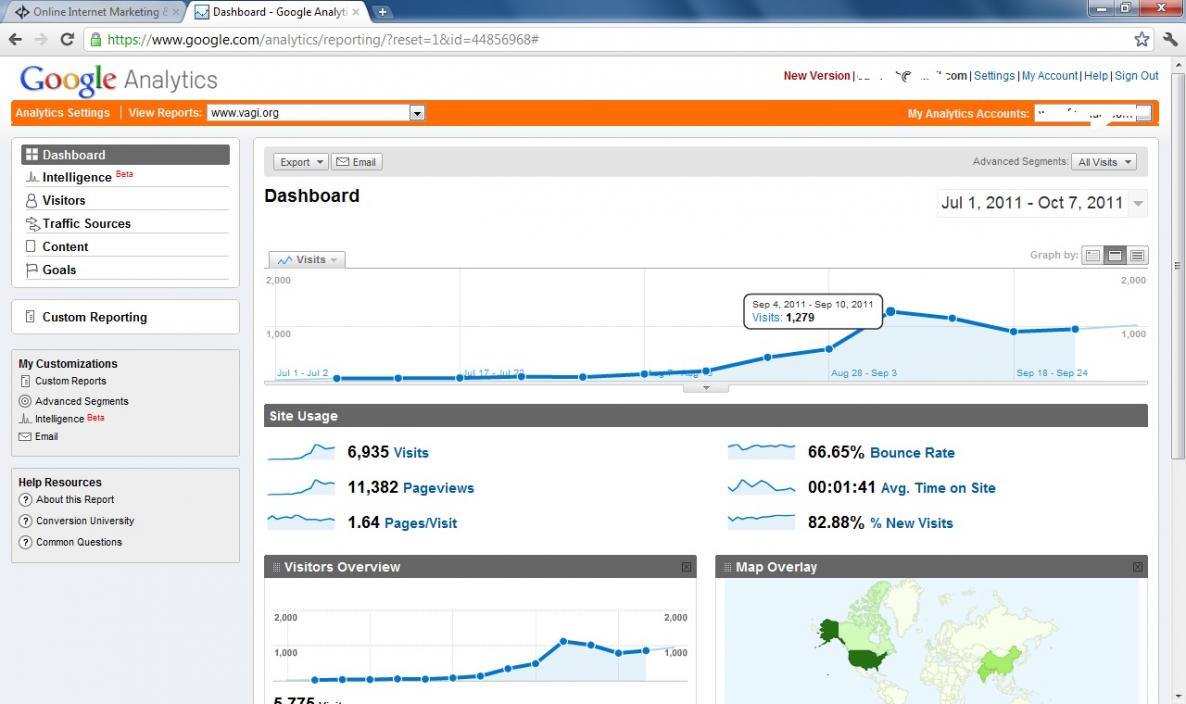Open a new browser tab
The width and height of the screenshot is (1186, 704).
click(382, 12)
